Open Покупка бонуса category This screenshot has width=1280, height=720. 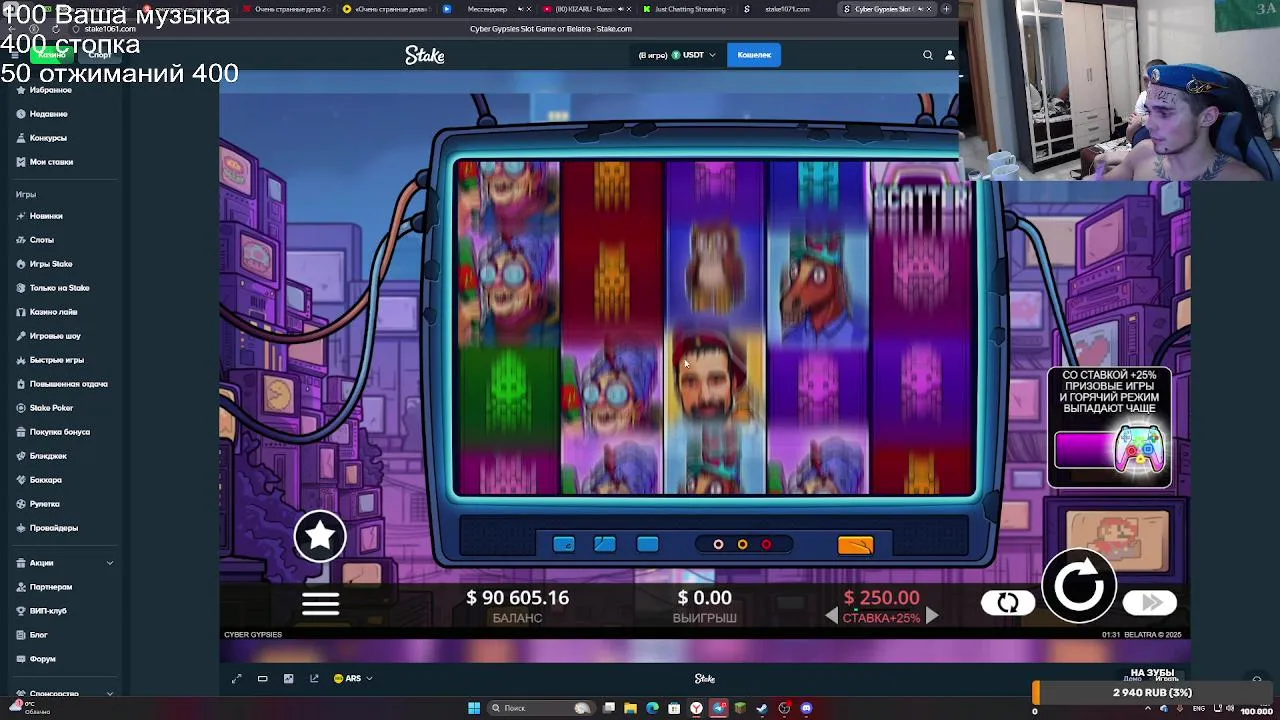point(59,432)
